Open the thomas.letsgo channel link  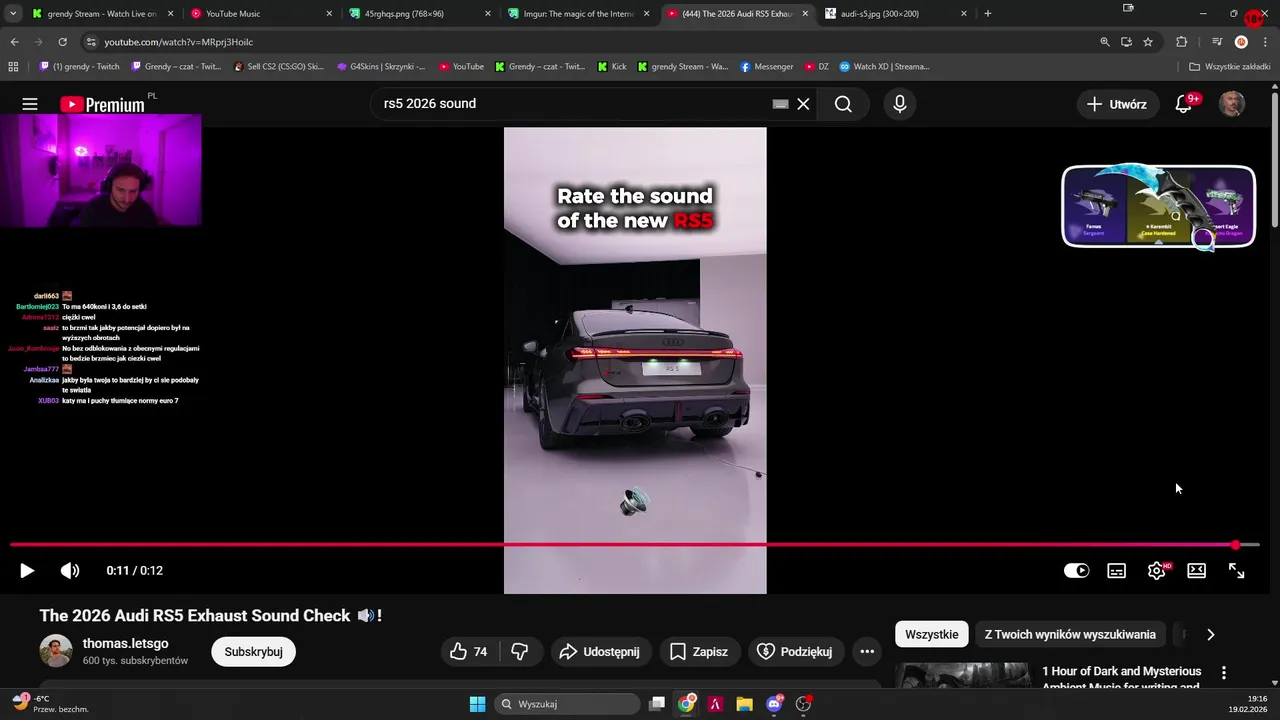(125, 643)
